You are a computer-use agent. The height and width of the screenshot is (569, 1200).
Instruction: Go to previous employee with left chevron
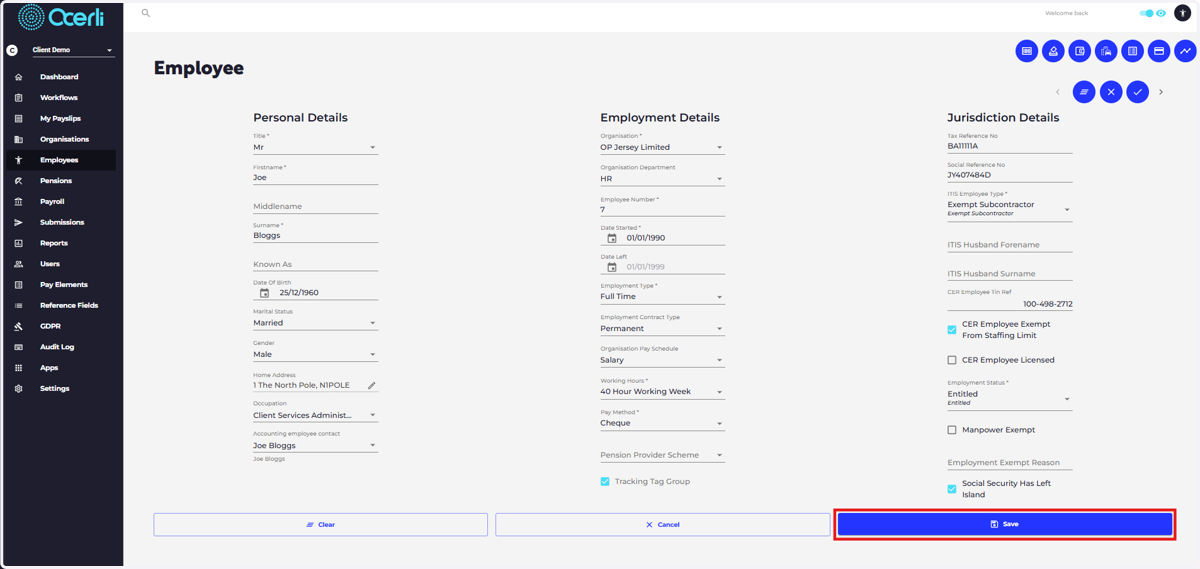click(1058, 92)
